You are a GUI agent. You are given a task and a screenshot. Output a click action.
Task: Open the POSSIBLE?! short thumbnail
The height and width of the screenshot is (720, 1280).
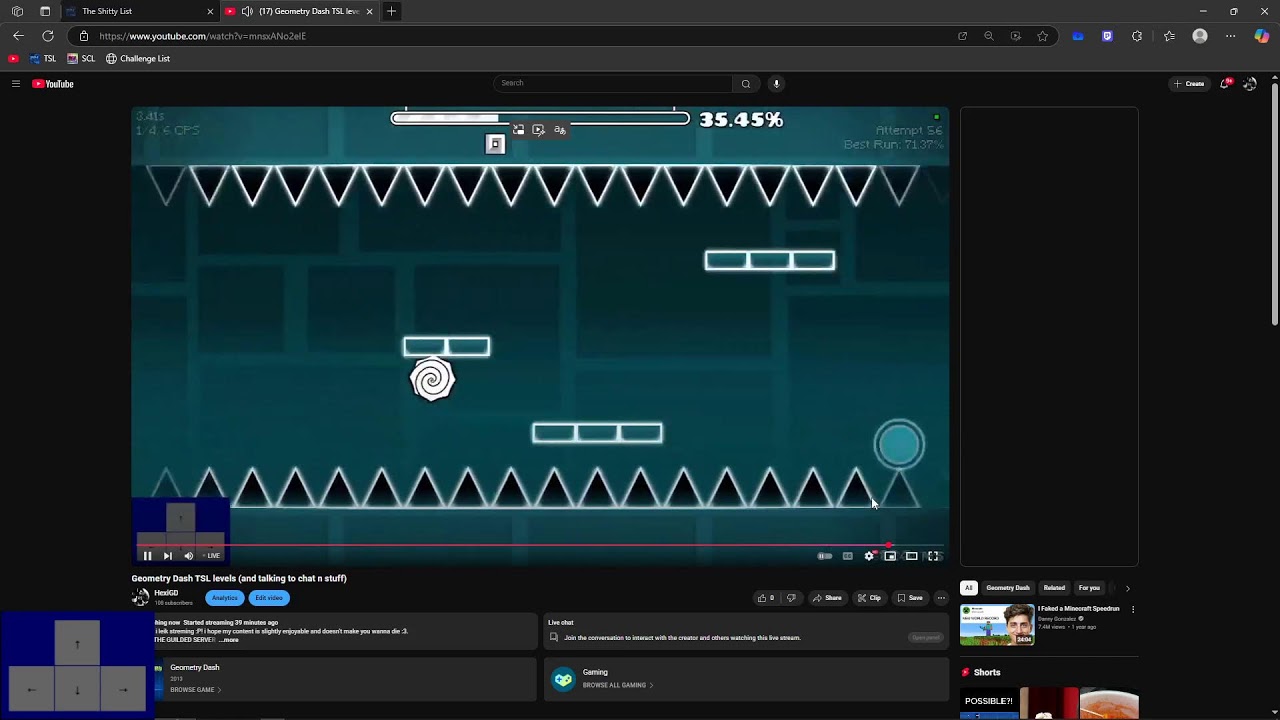click(x=989, y=703)
